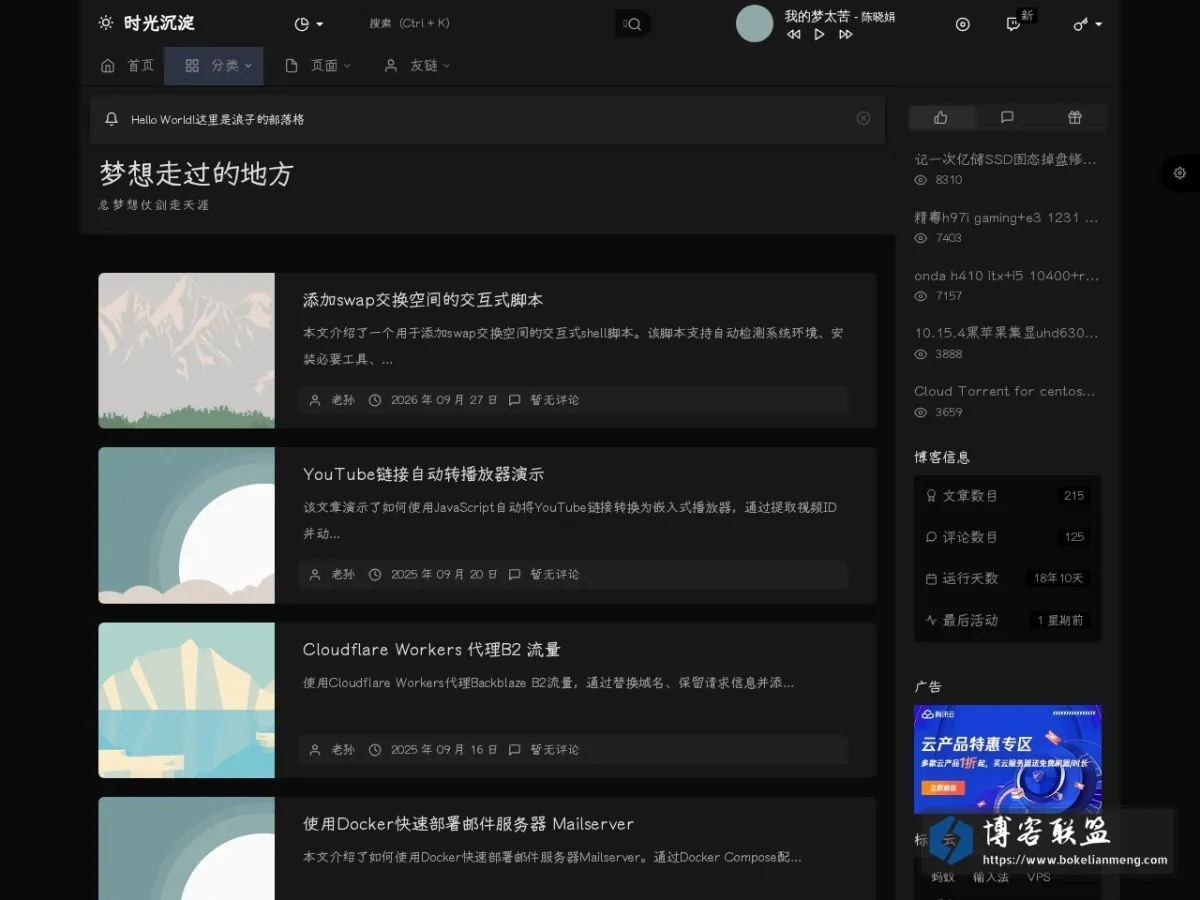Click the music player album avatar

click(754, 24)
